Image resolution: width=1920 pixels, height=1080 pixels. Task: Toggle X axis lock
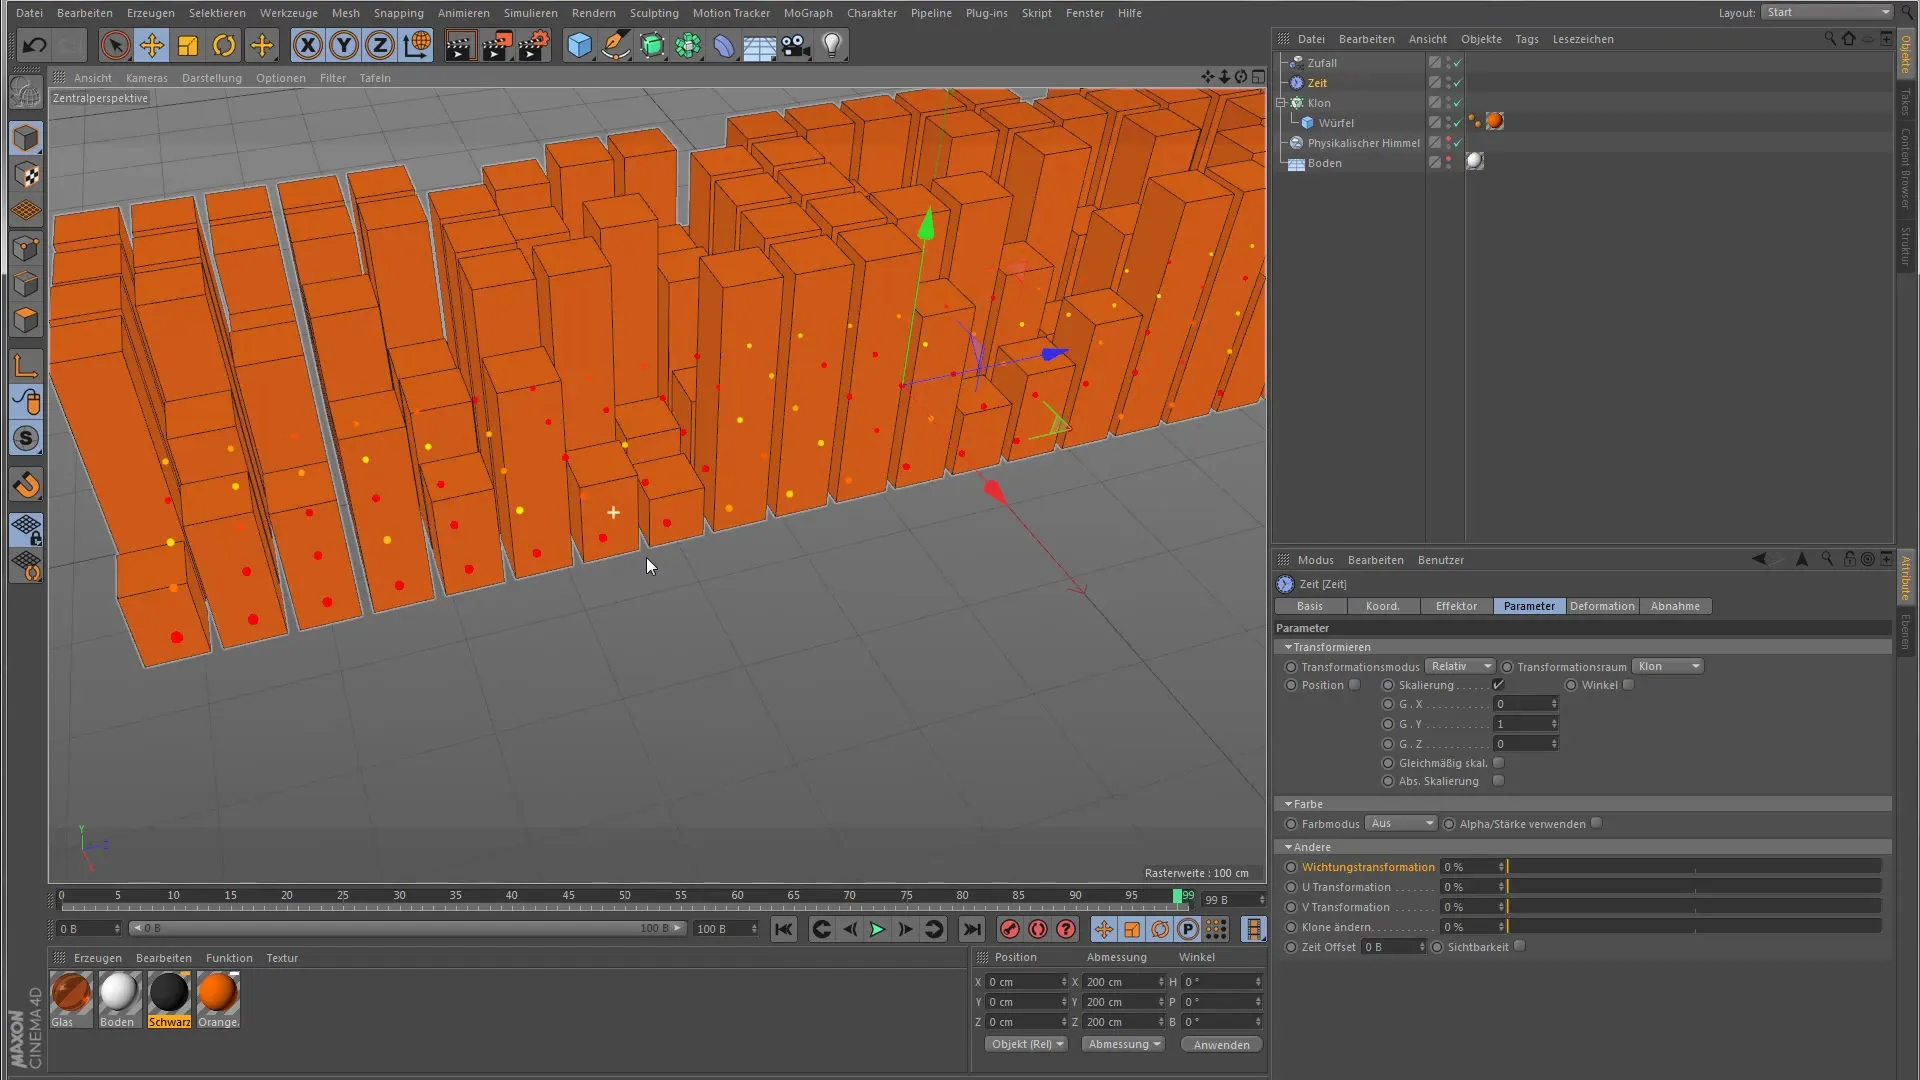[308, 45]
